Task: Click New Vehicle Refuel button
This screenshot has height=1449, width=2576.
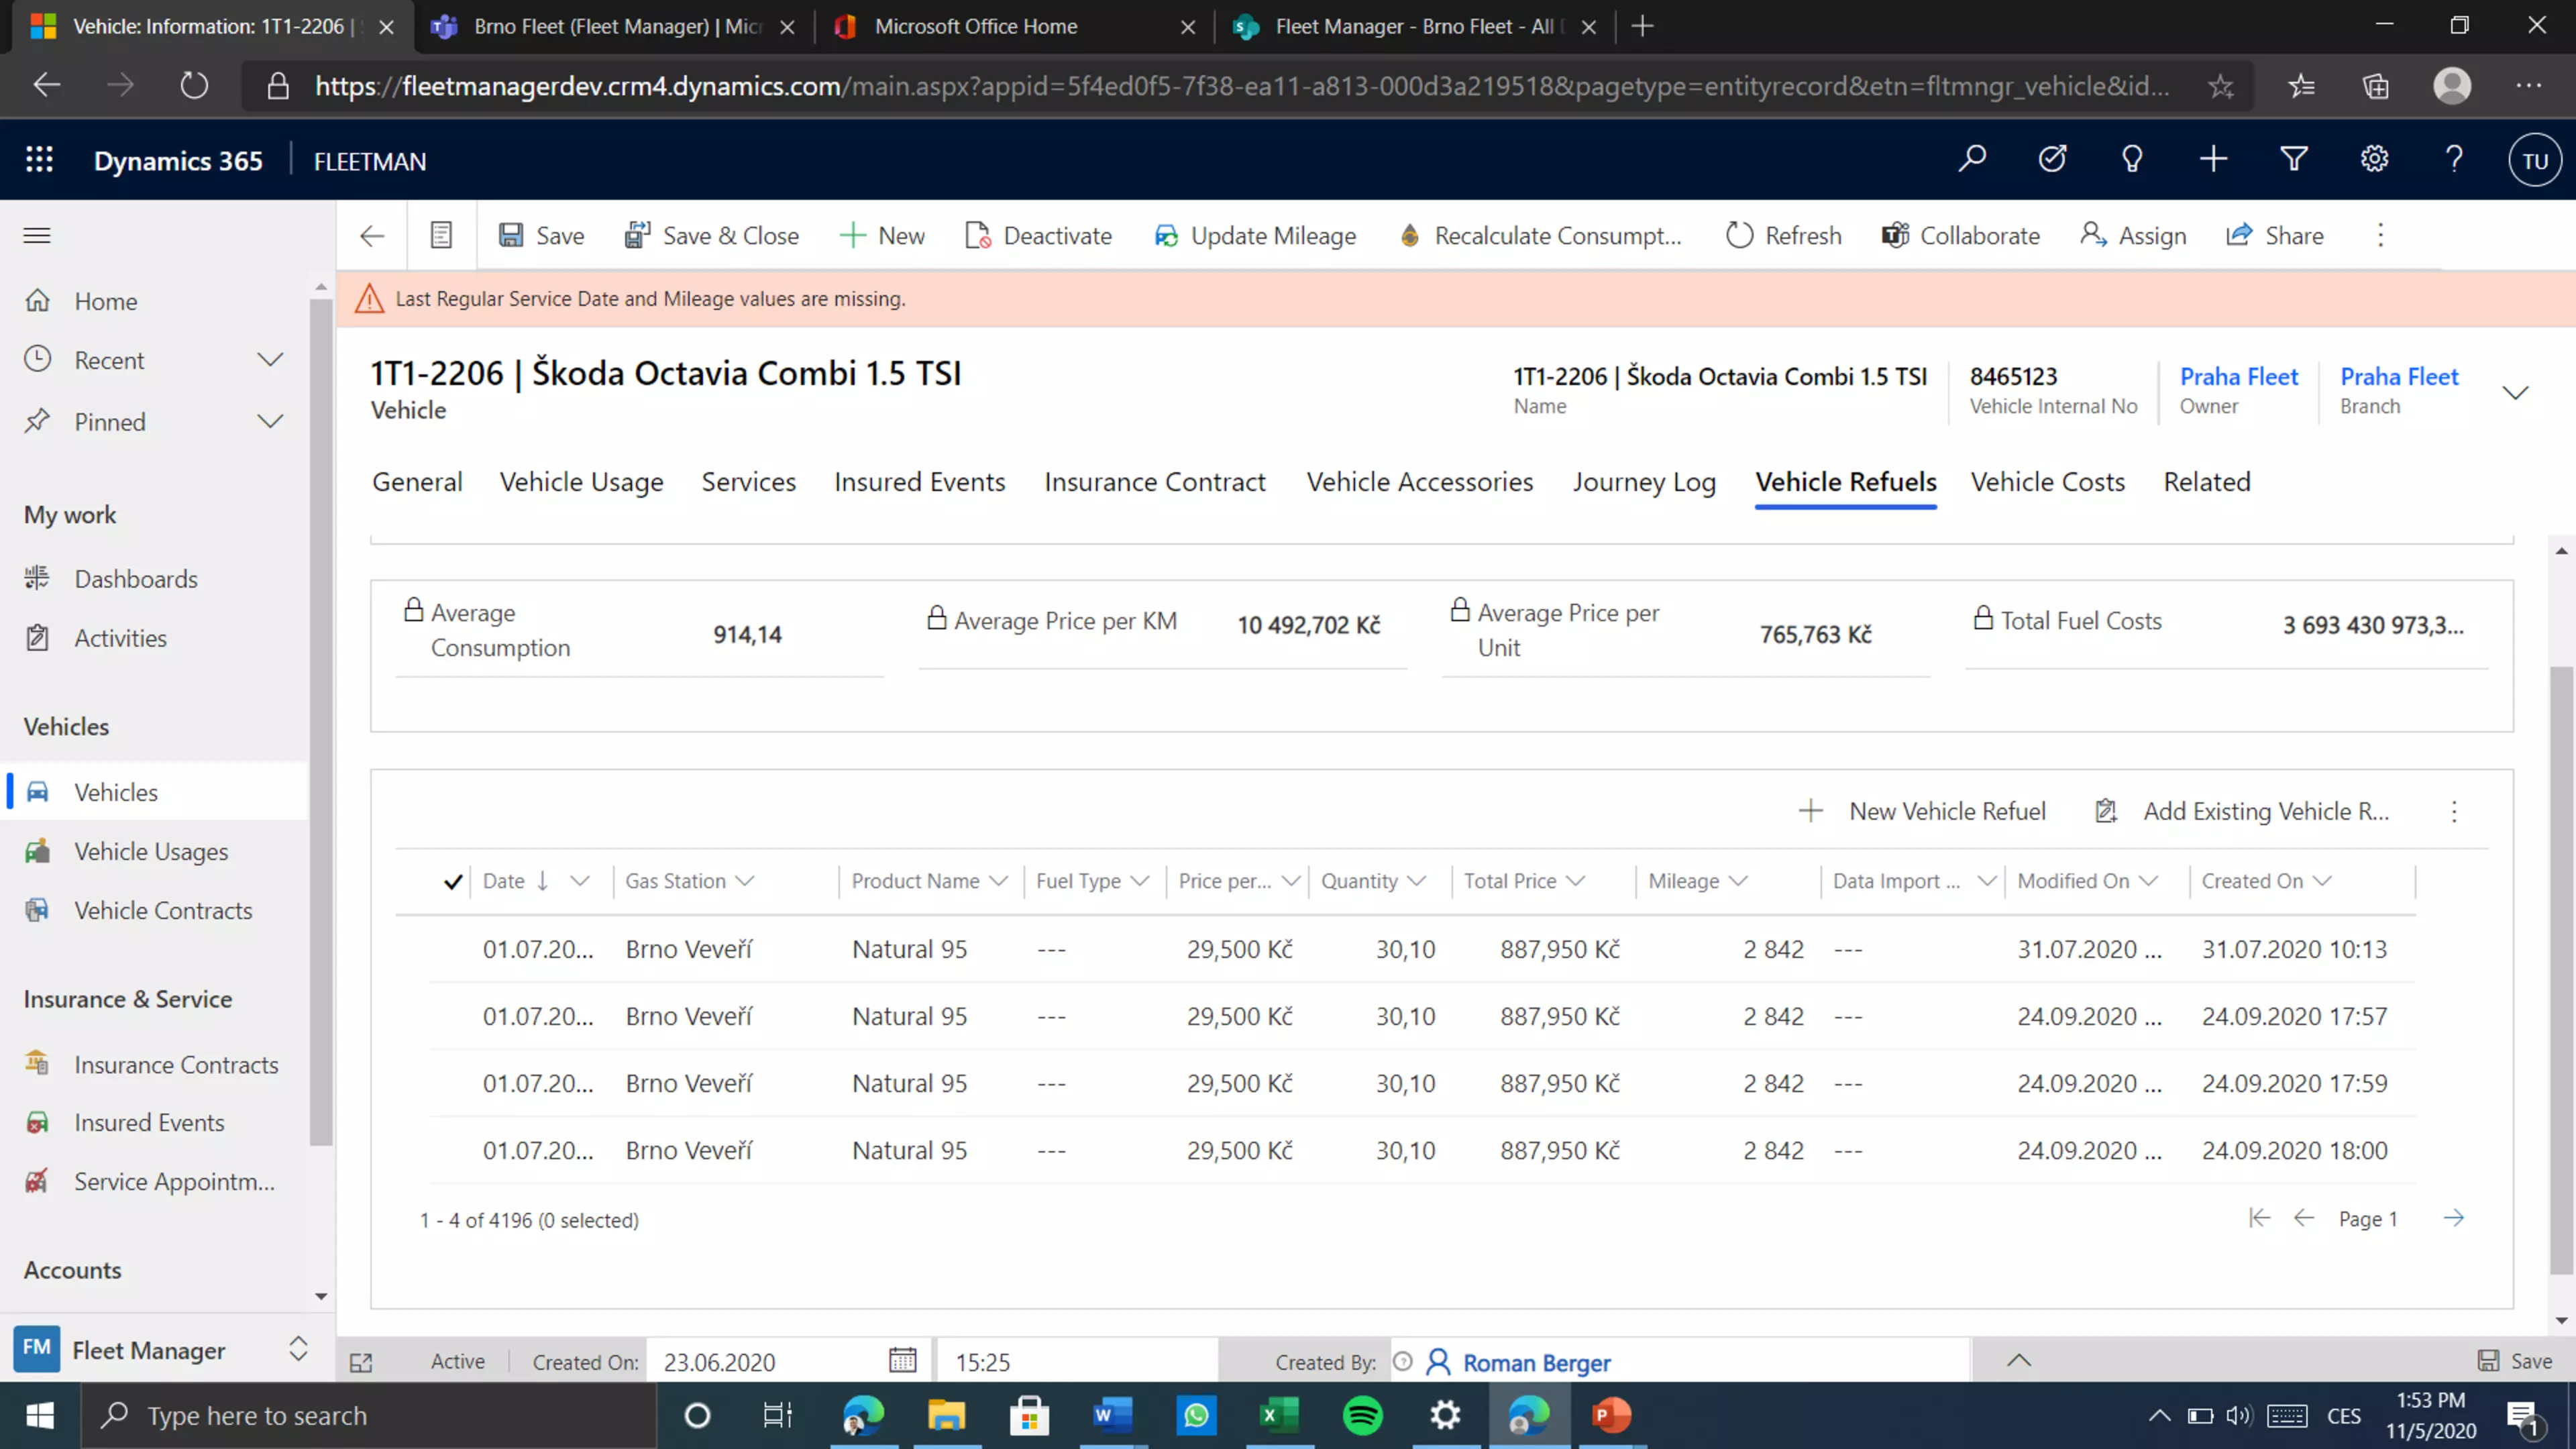Action: click(1922, 812)
